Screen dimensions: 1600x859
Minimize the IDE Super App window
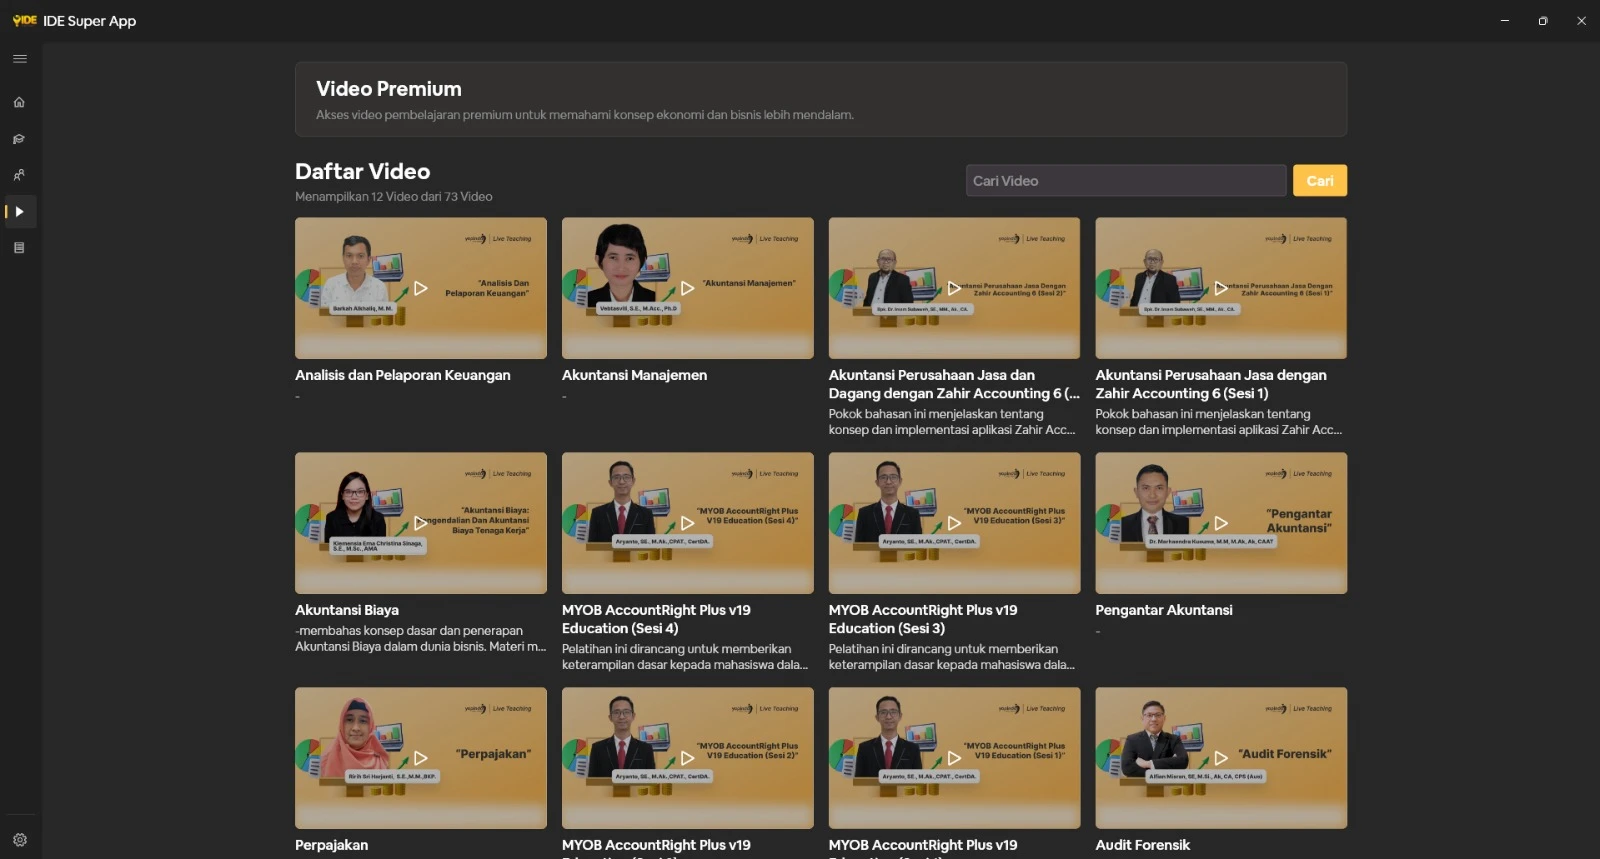point(1505,21)
